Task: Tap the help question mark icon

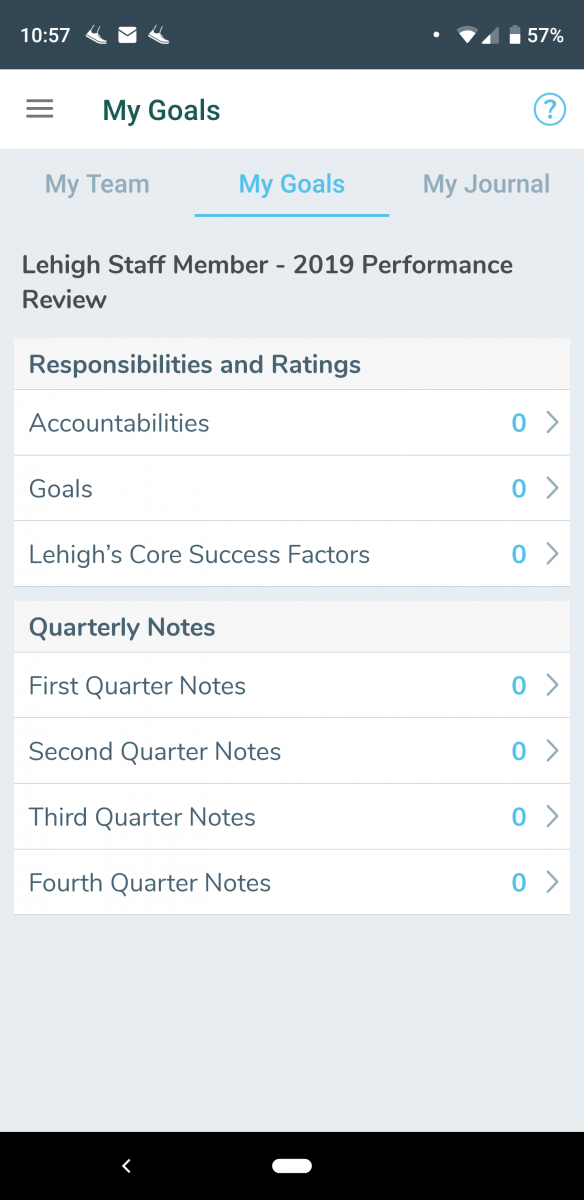Action: coord(549,109)
